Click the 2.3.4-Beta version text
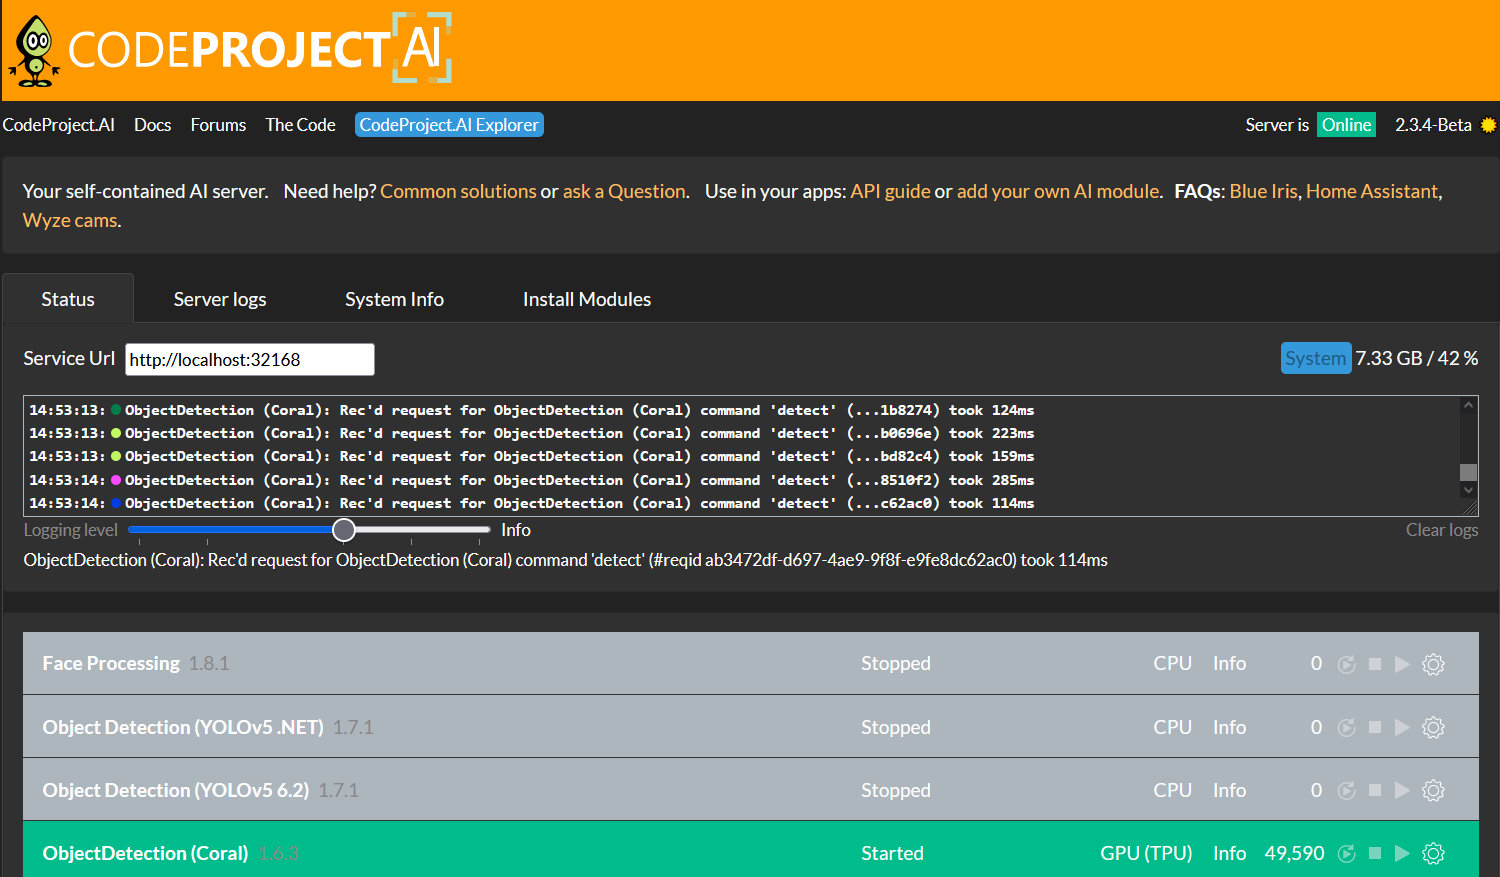The width and height of the screenshot is (1500, 877). [1433, 125]
